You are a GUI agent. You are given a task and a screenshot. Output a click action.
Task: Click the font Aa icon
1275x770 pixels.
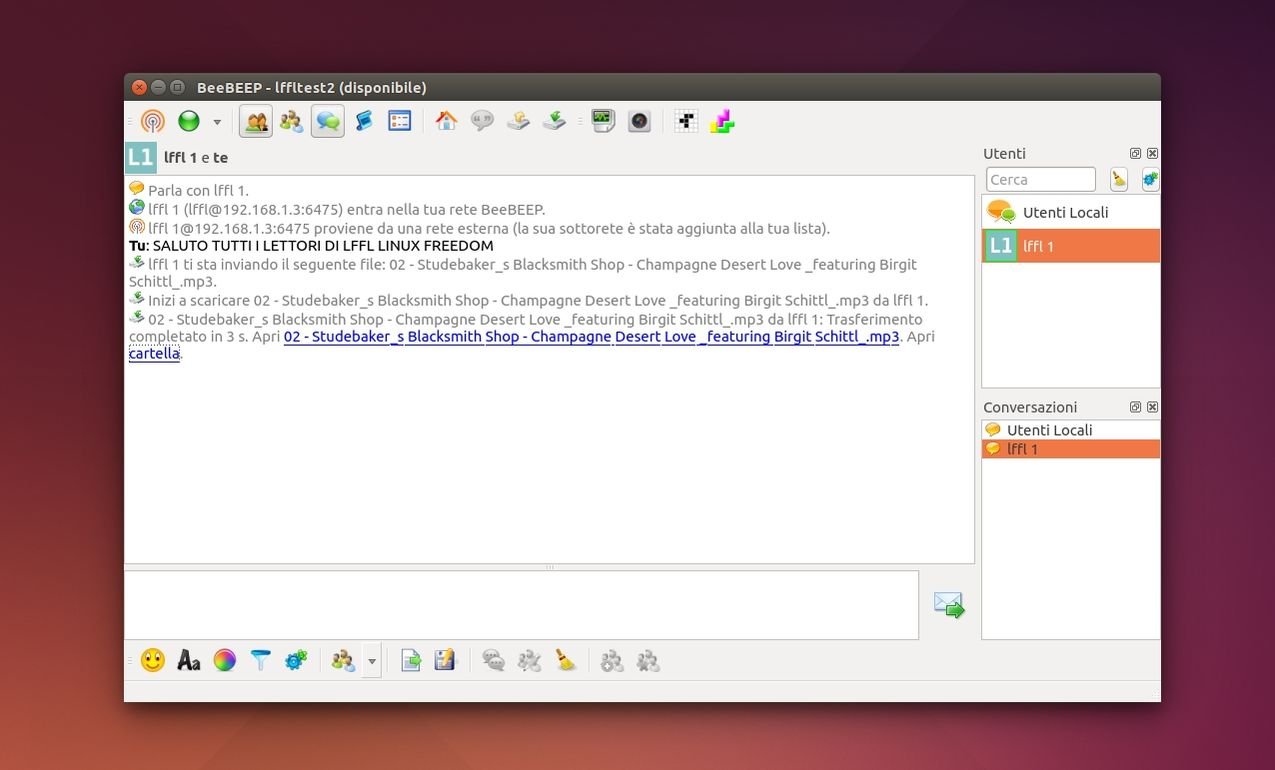[188, 660]
